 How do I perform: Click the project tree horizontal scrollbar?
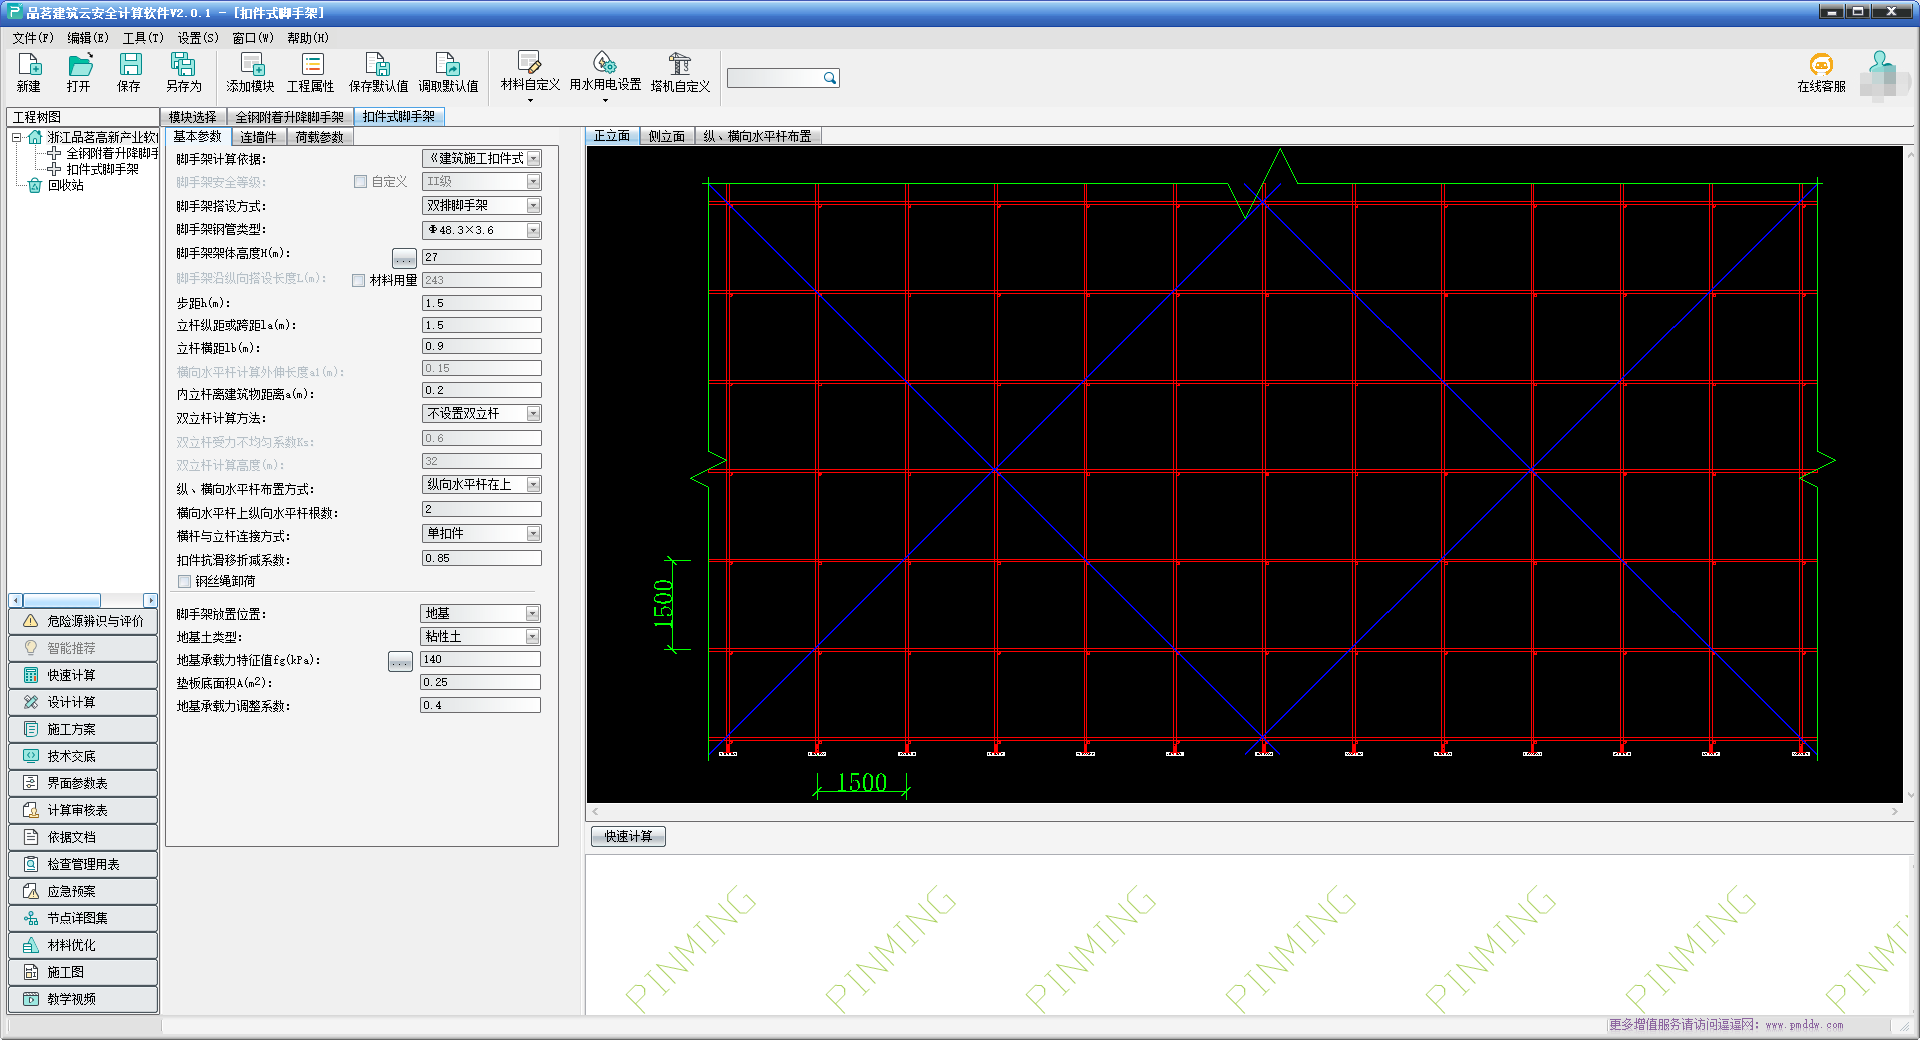point(83,600)
